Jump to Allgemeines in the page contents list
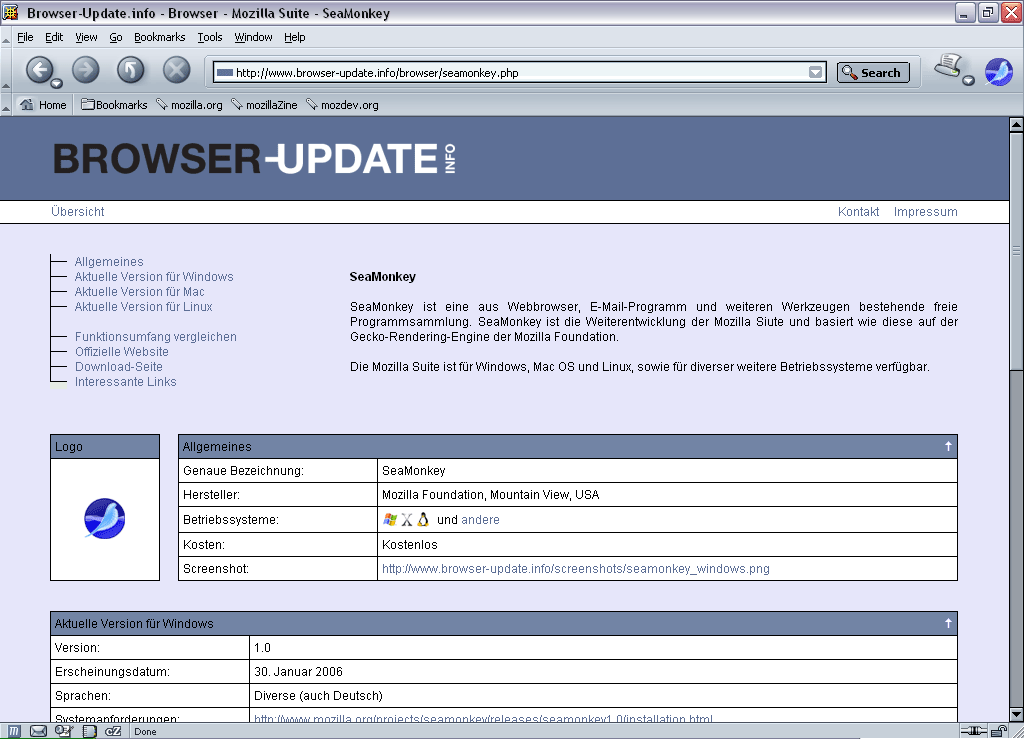 click(109, 262)
